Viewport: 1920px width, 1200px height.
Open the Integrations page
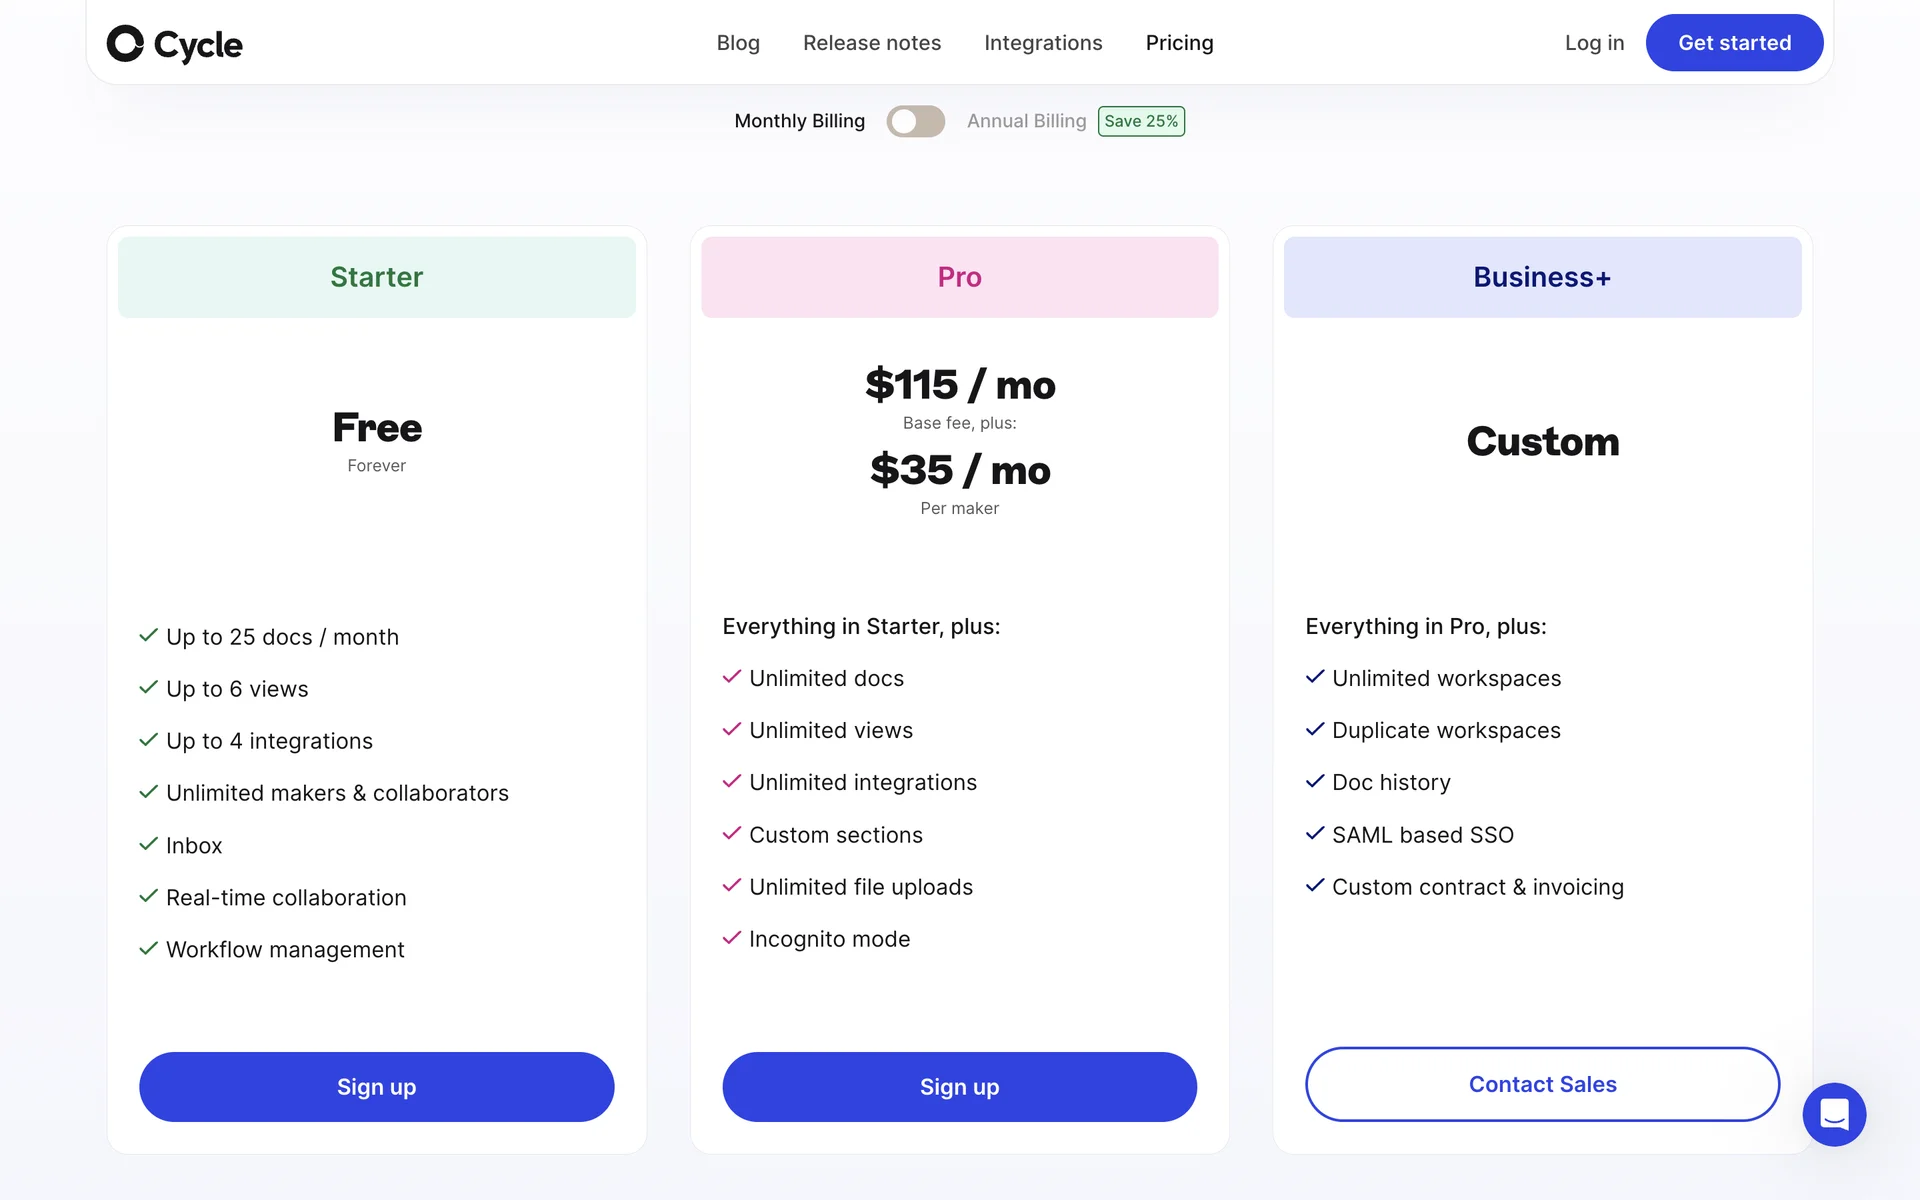point(1043,43)
